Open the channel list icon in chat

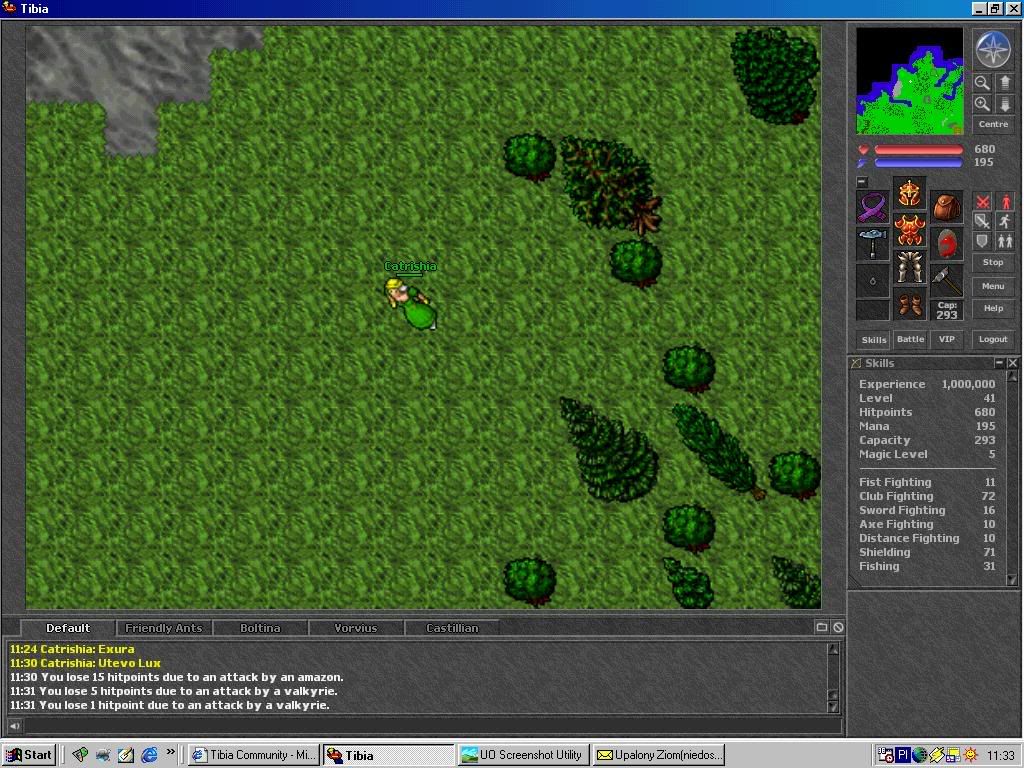(x=822, y=628)
